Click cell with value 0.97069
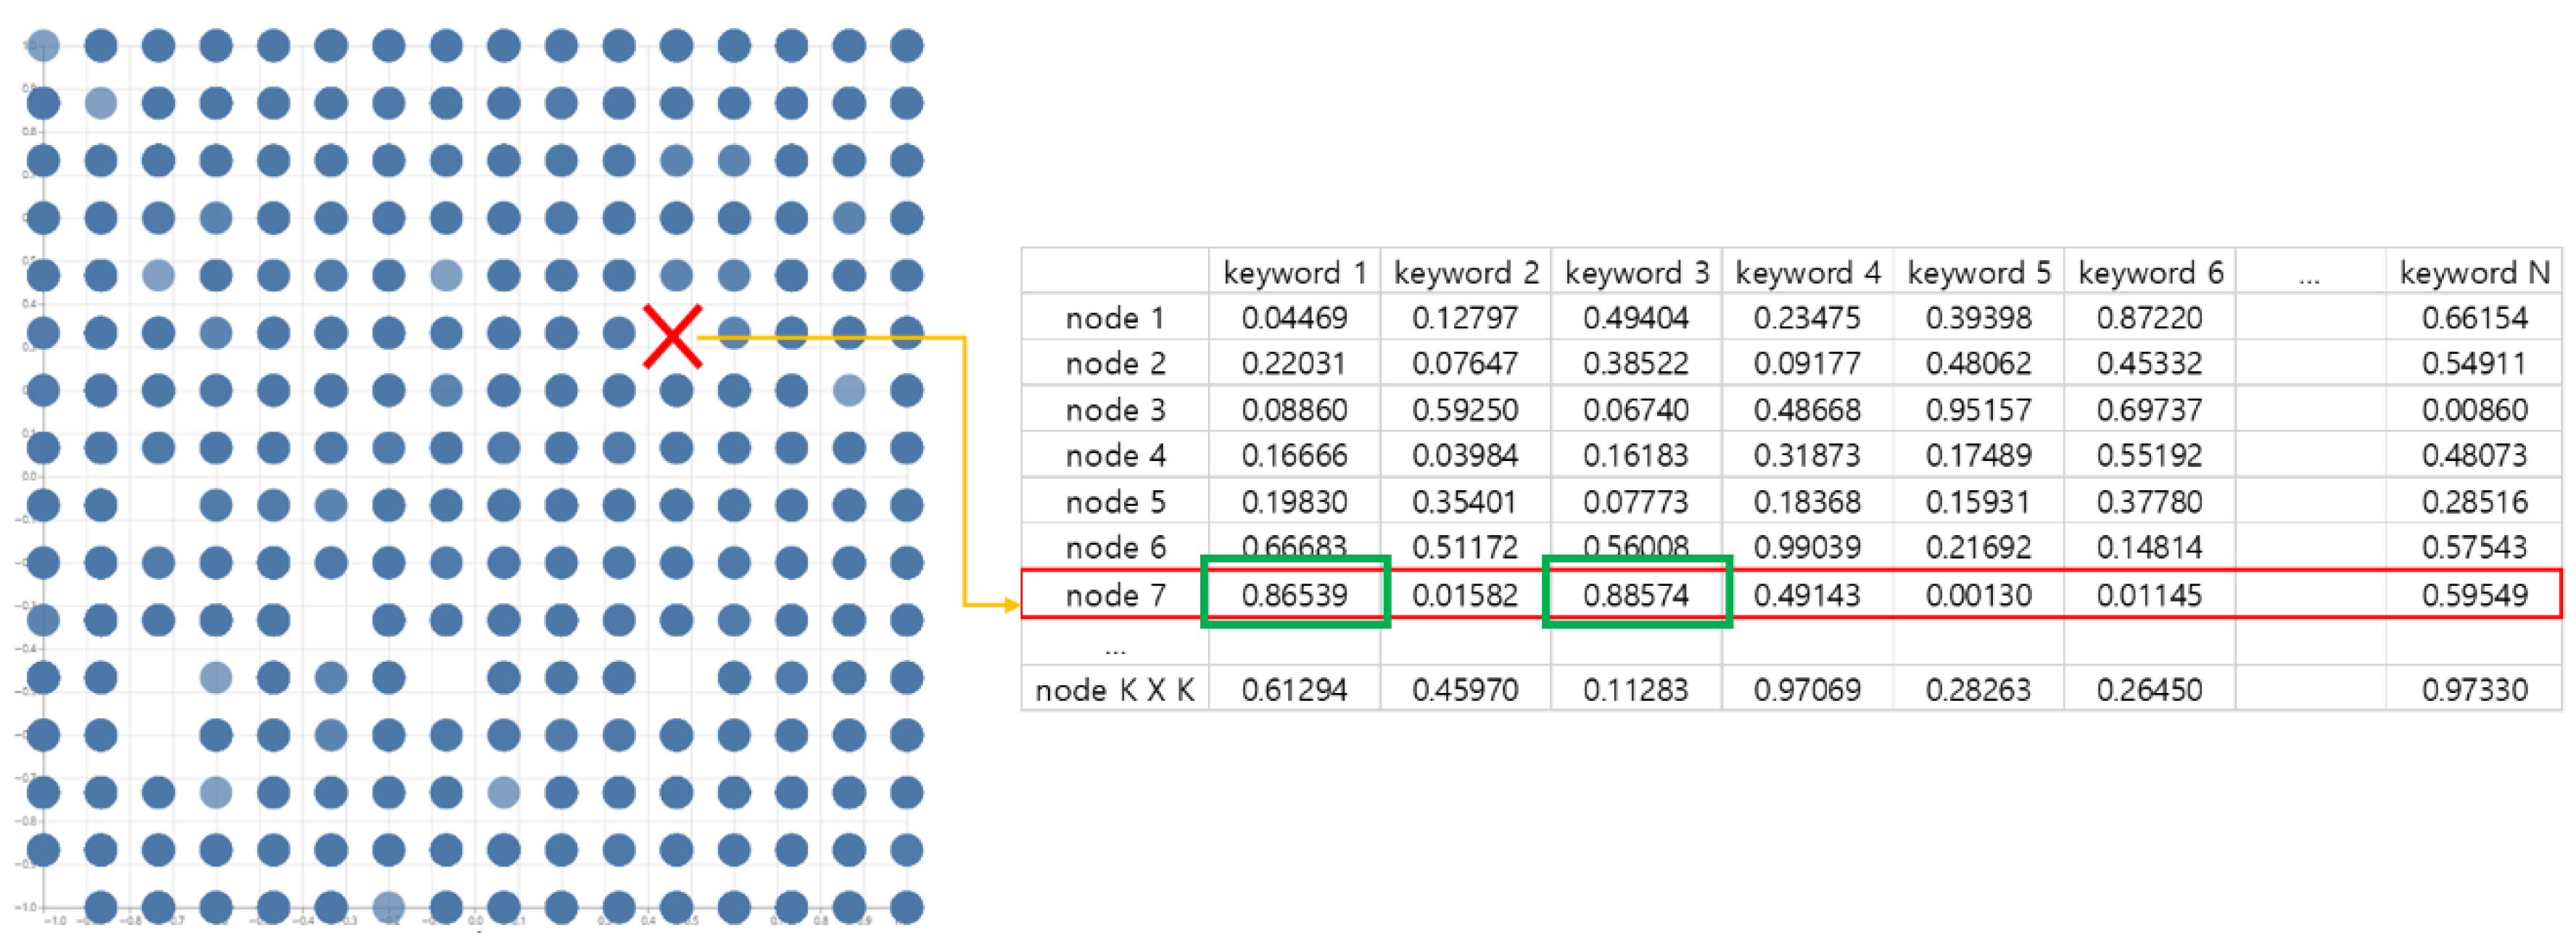 pos(1807,690)
